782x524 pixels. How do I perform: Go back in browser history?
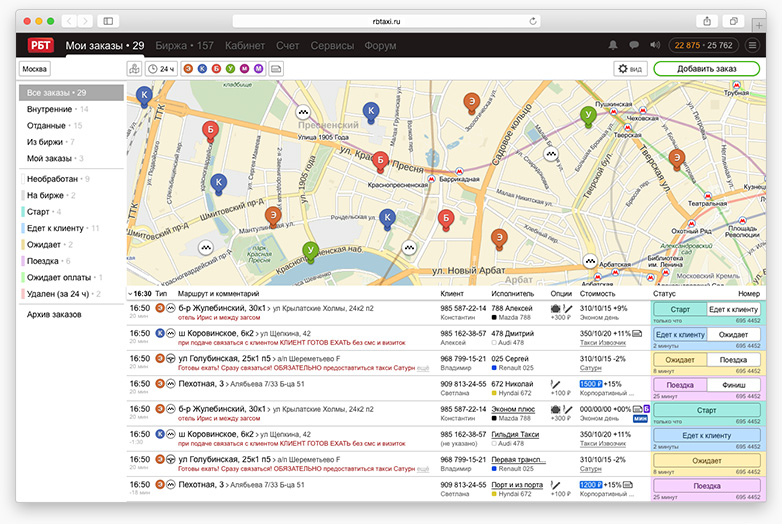(69, 21)
